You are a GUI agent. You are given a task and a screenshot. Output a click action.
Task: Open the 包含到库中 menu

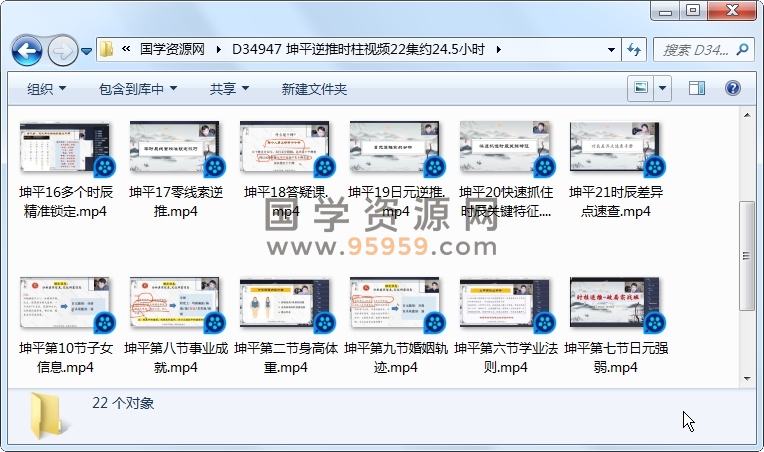coord(138,89)
